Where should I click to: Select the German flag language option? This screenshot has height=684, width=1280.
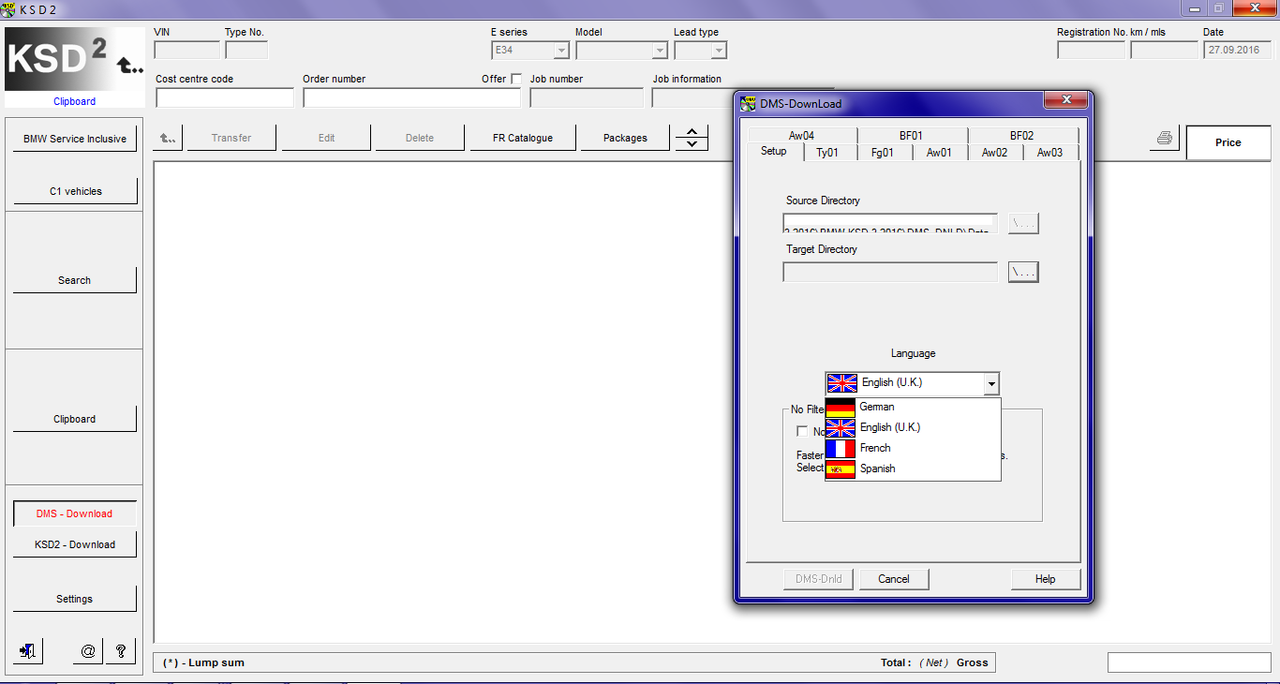[912, 407]
